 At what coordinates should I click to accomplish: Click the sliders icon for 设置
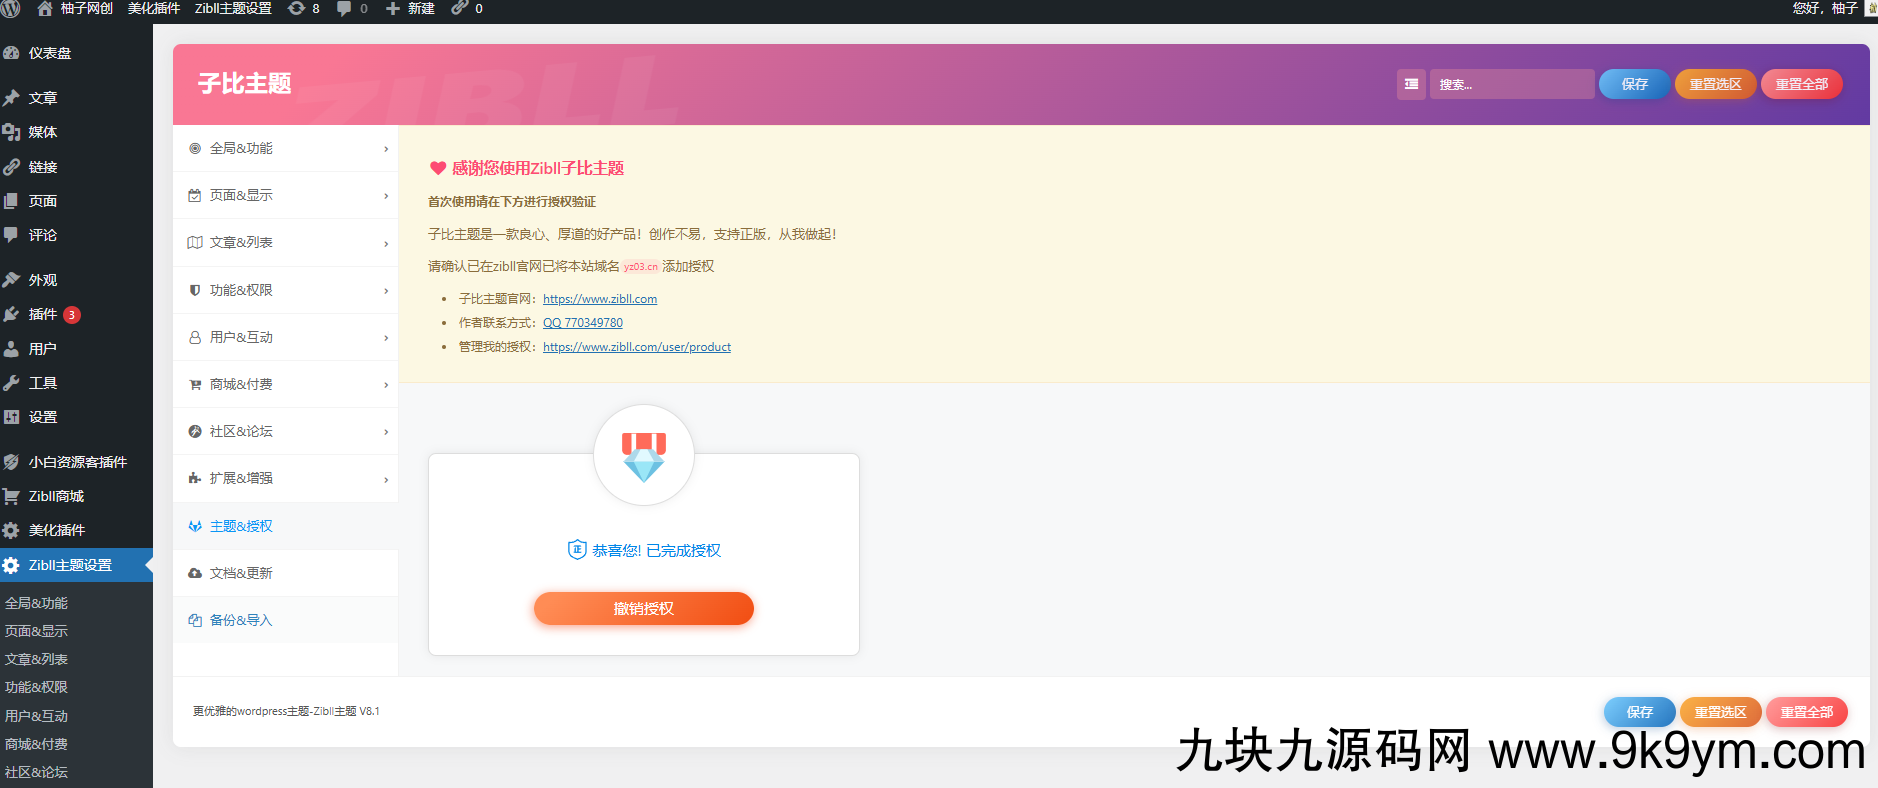point(12,417)
